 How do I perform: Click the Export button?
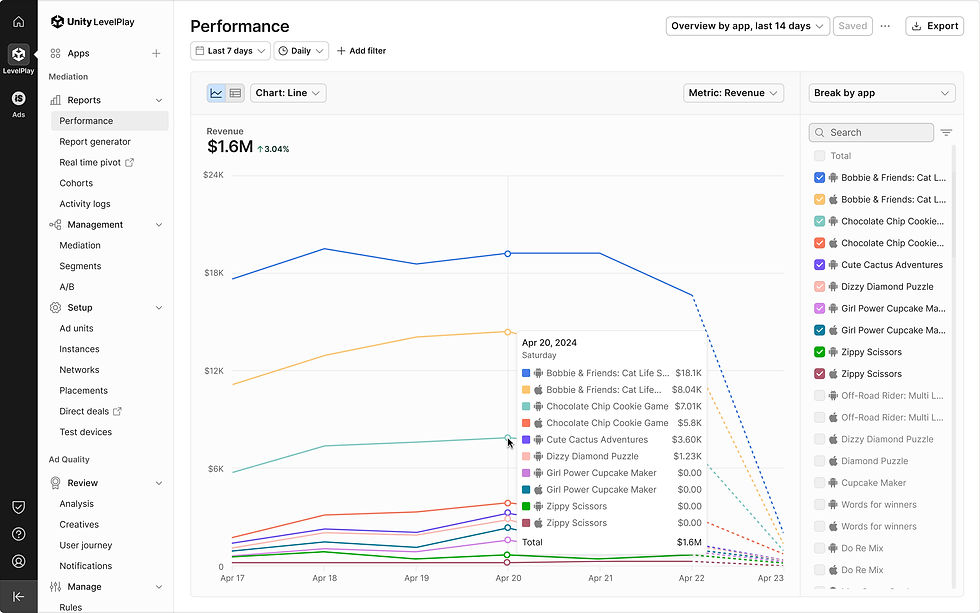[934, 26]
